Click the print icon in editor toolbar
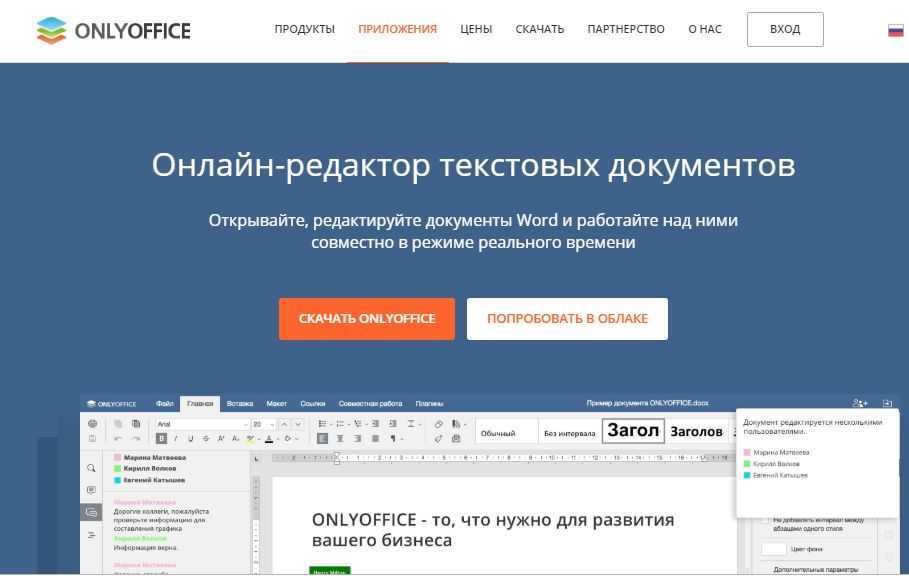909x576 pixels. pos(92,424)
